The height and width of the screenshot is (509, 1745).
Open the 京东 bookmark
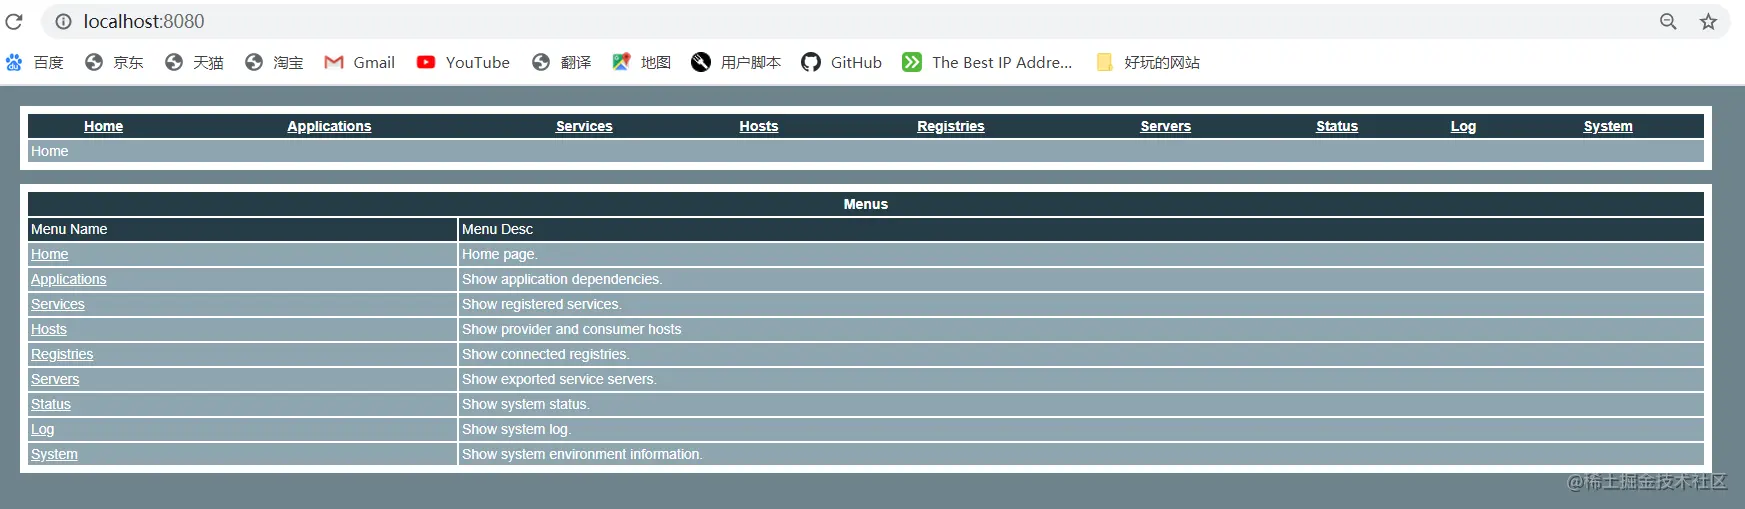tap(114, 62)
